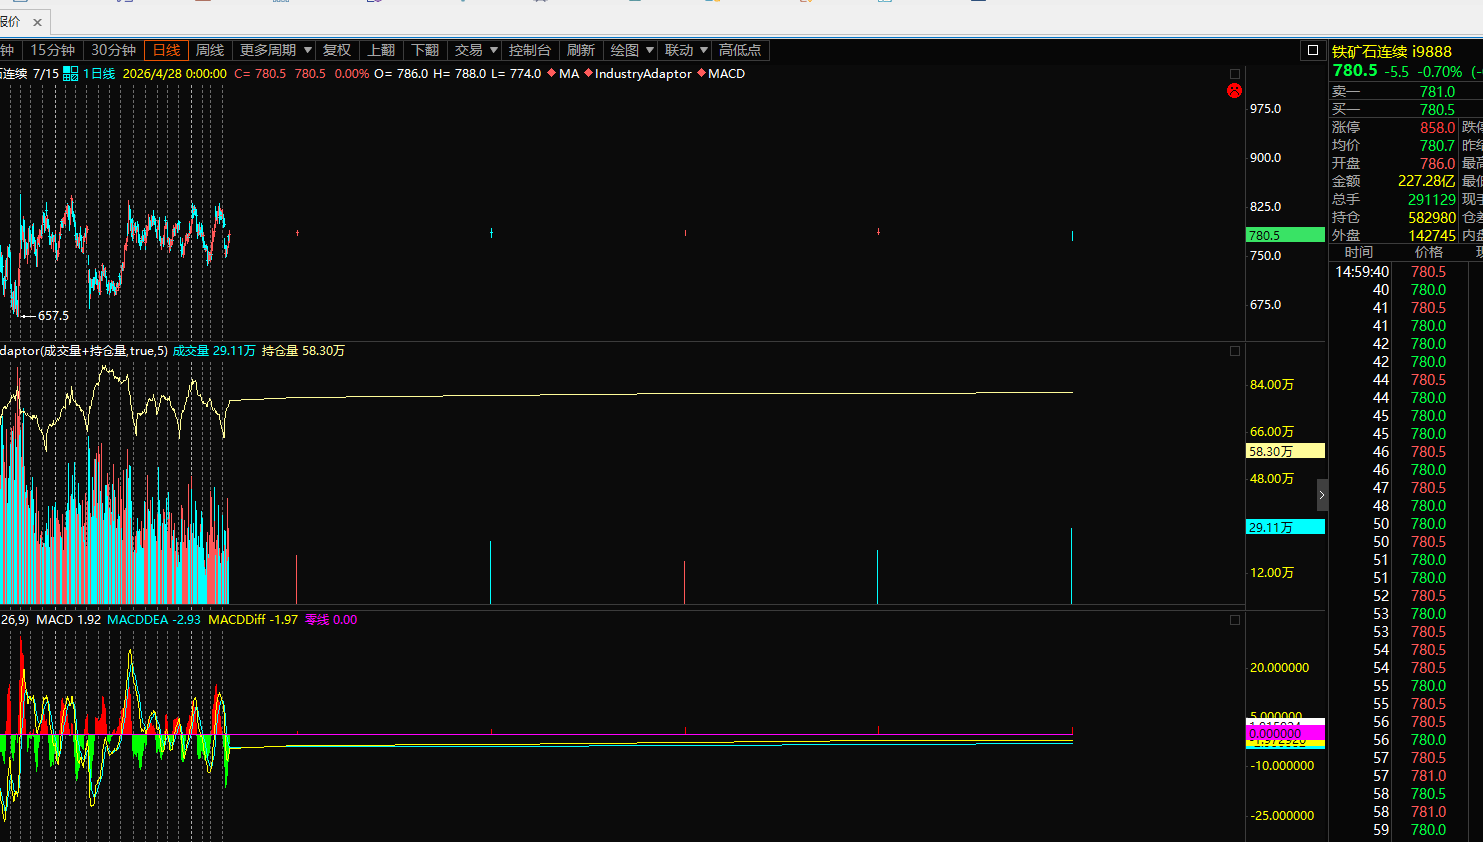The image size is (1483, 842).
Task: Click the red diamond next to MA
Action: 551,73
